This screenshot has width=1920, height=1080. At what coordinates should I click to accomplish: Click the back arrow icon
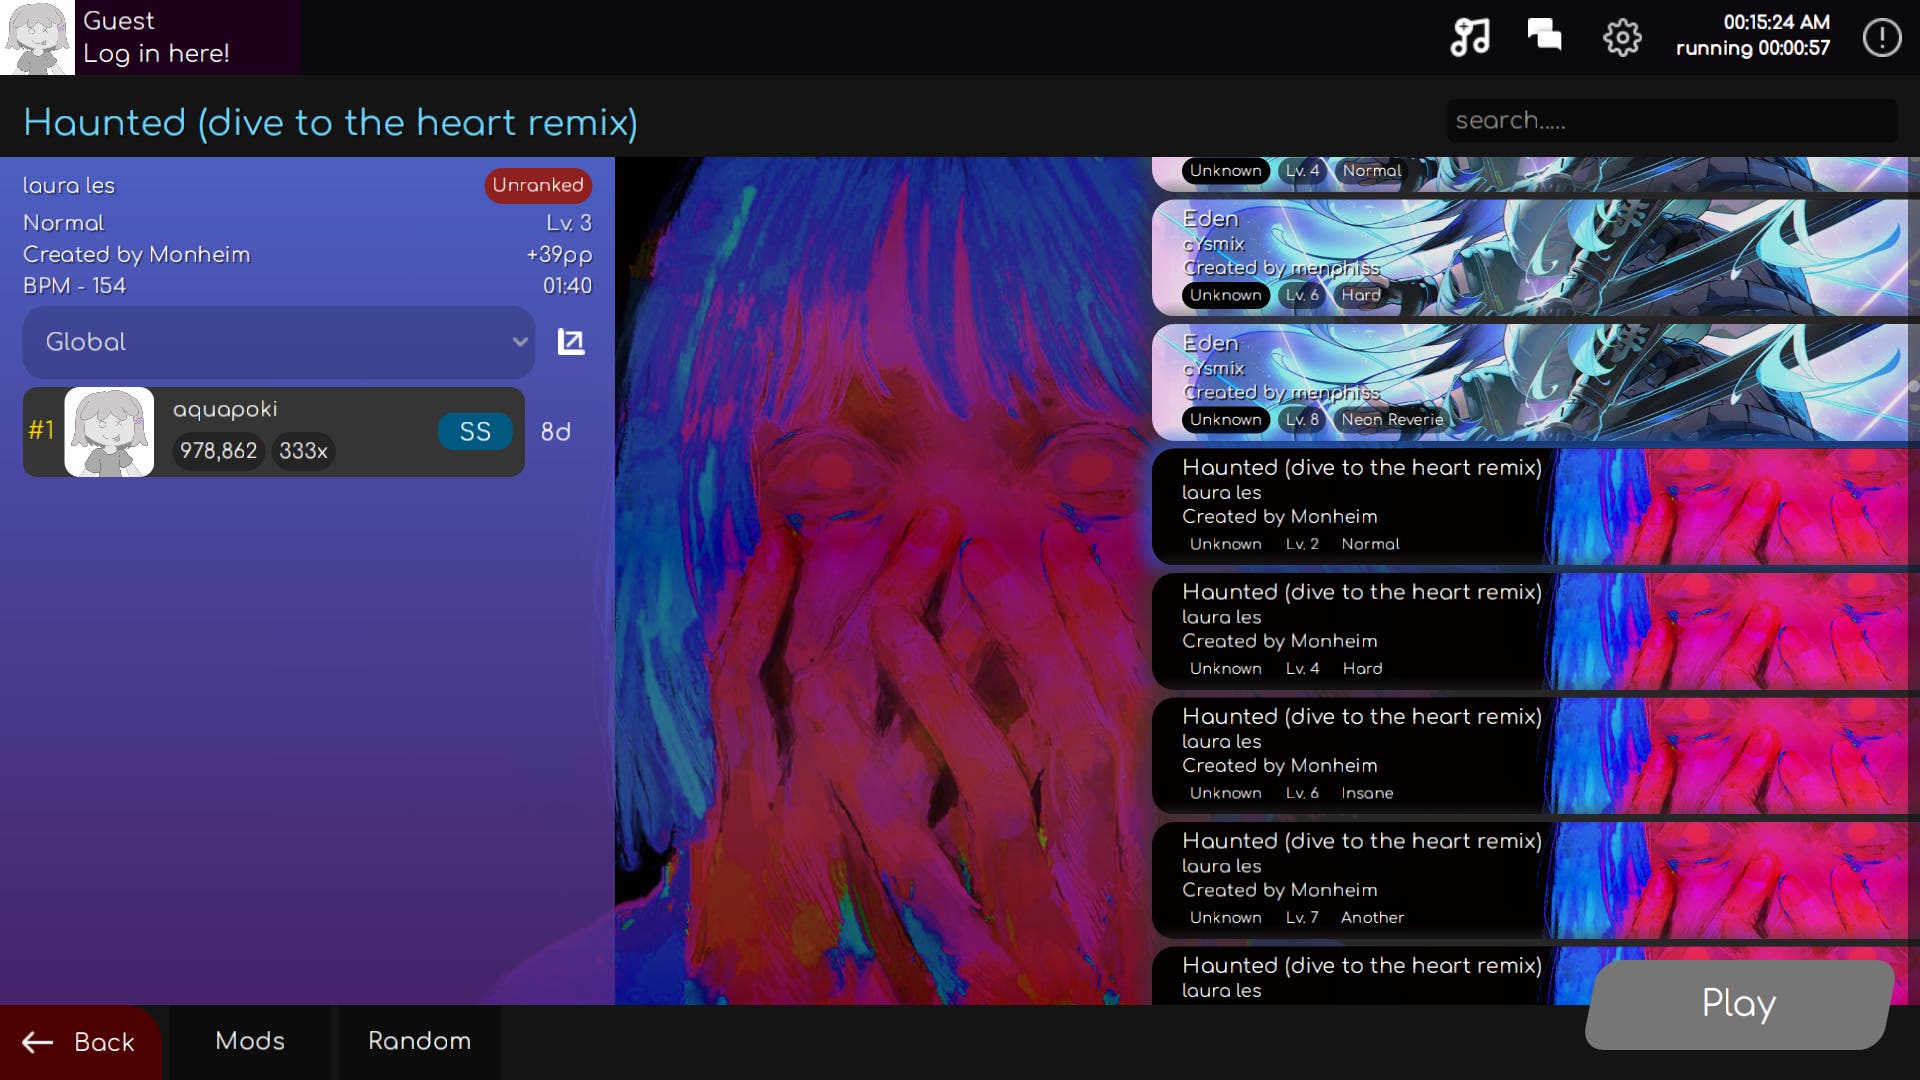coord(38,1042)
